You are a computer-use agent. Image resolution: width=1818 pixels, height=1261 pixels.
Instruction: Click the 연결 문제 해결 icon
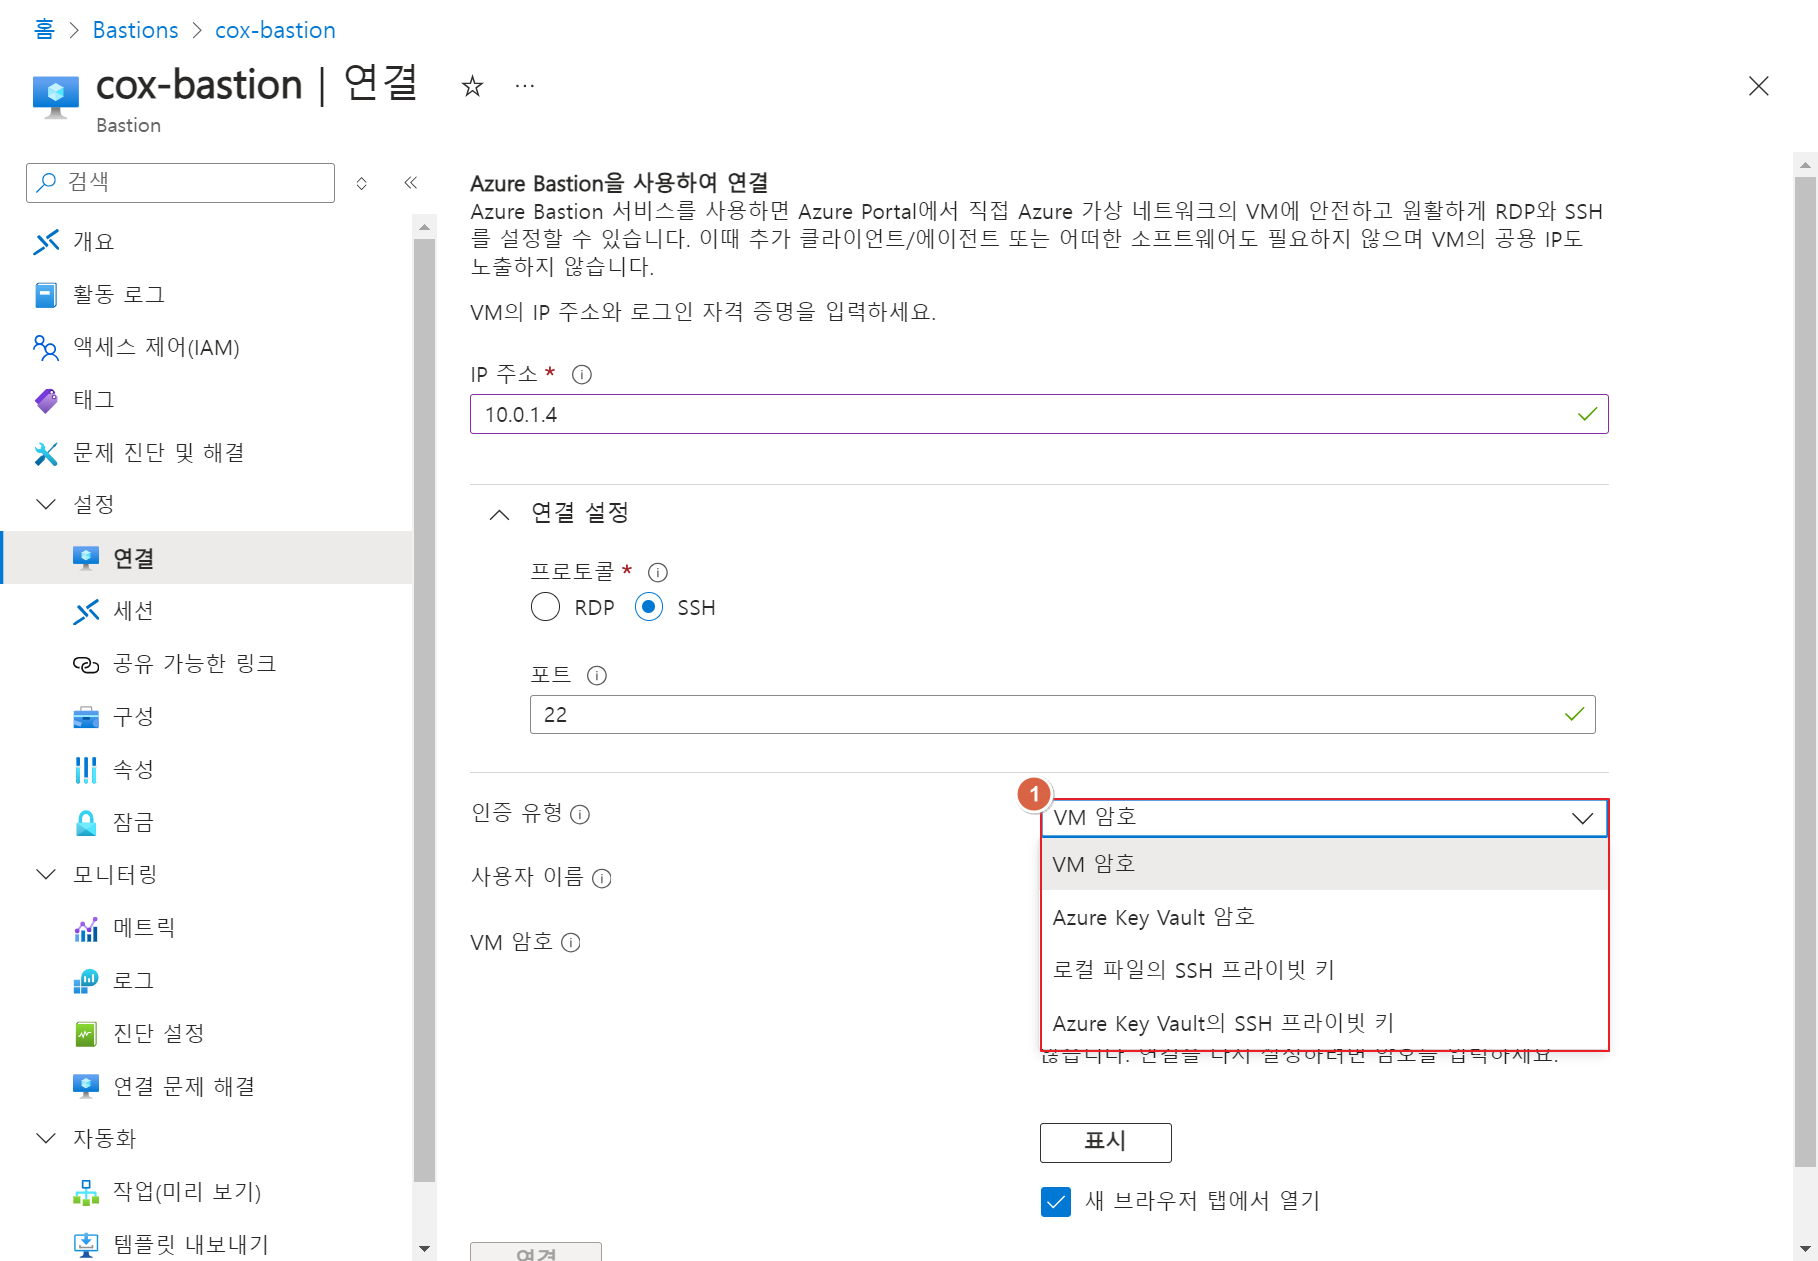point(86,1086)
